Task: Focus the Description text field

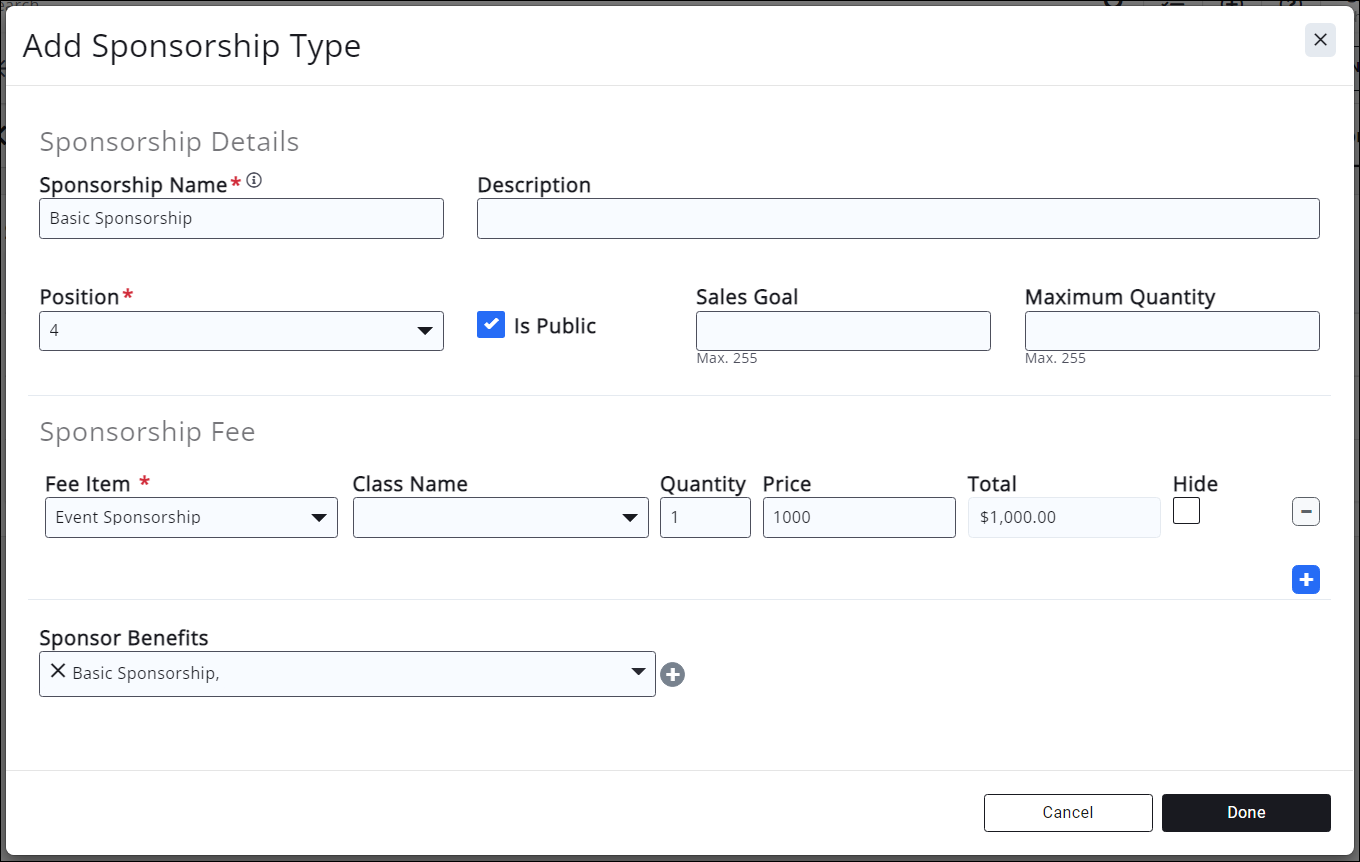Action: pyautogui.click(x=897, y=218)
